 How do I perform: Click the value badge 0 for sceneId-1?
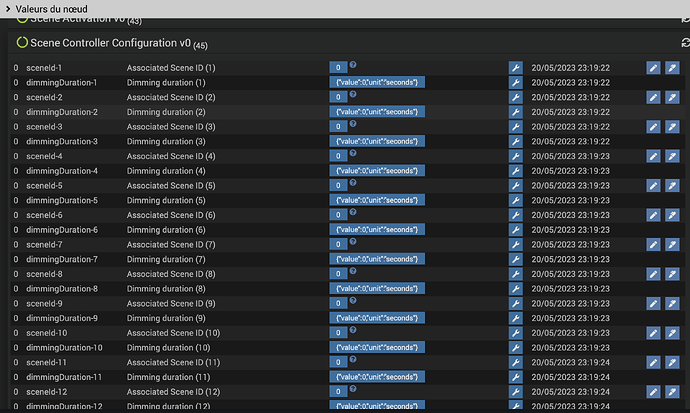pos(338,68)
